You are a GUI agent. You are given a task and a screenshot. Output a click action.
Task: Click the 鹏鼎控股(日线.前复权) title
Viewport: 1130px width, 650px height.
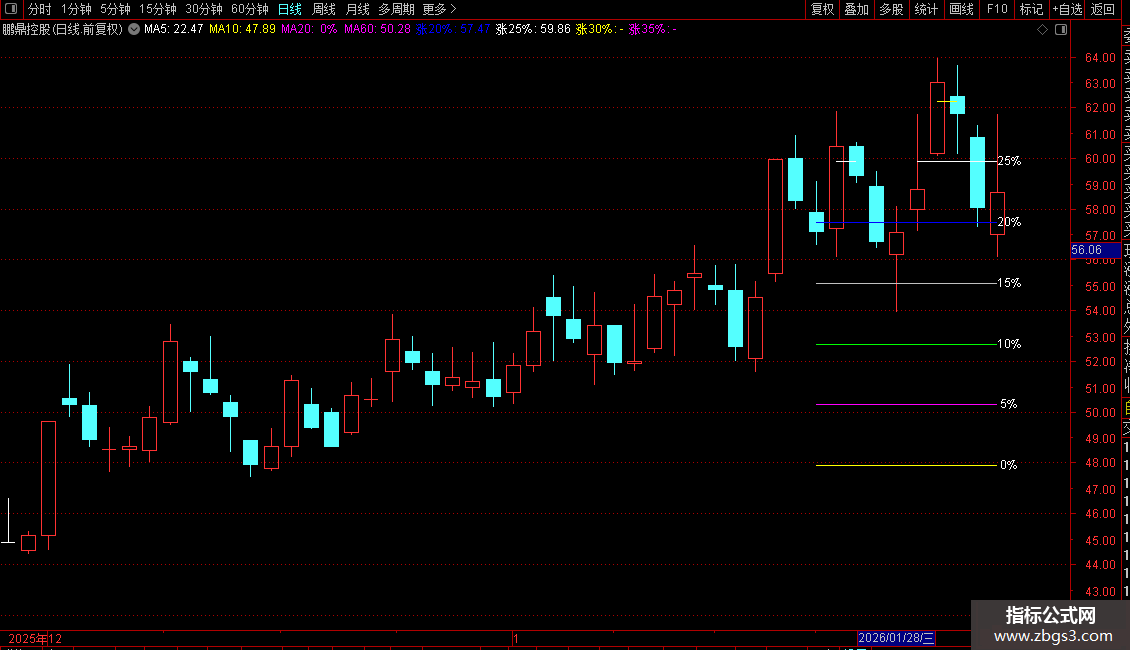63,30
